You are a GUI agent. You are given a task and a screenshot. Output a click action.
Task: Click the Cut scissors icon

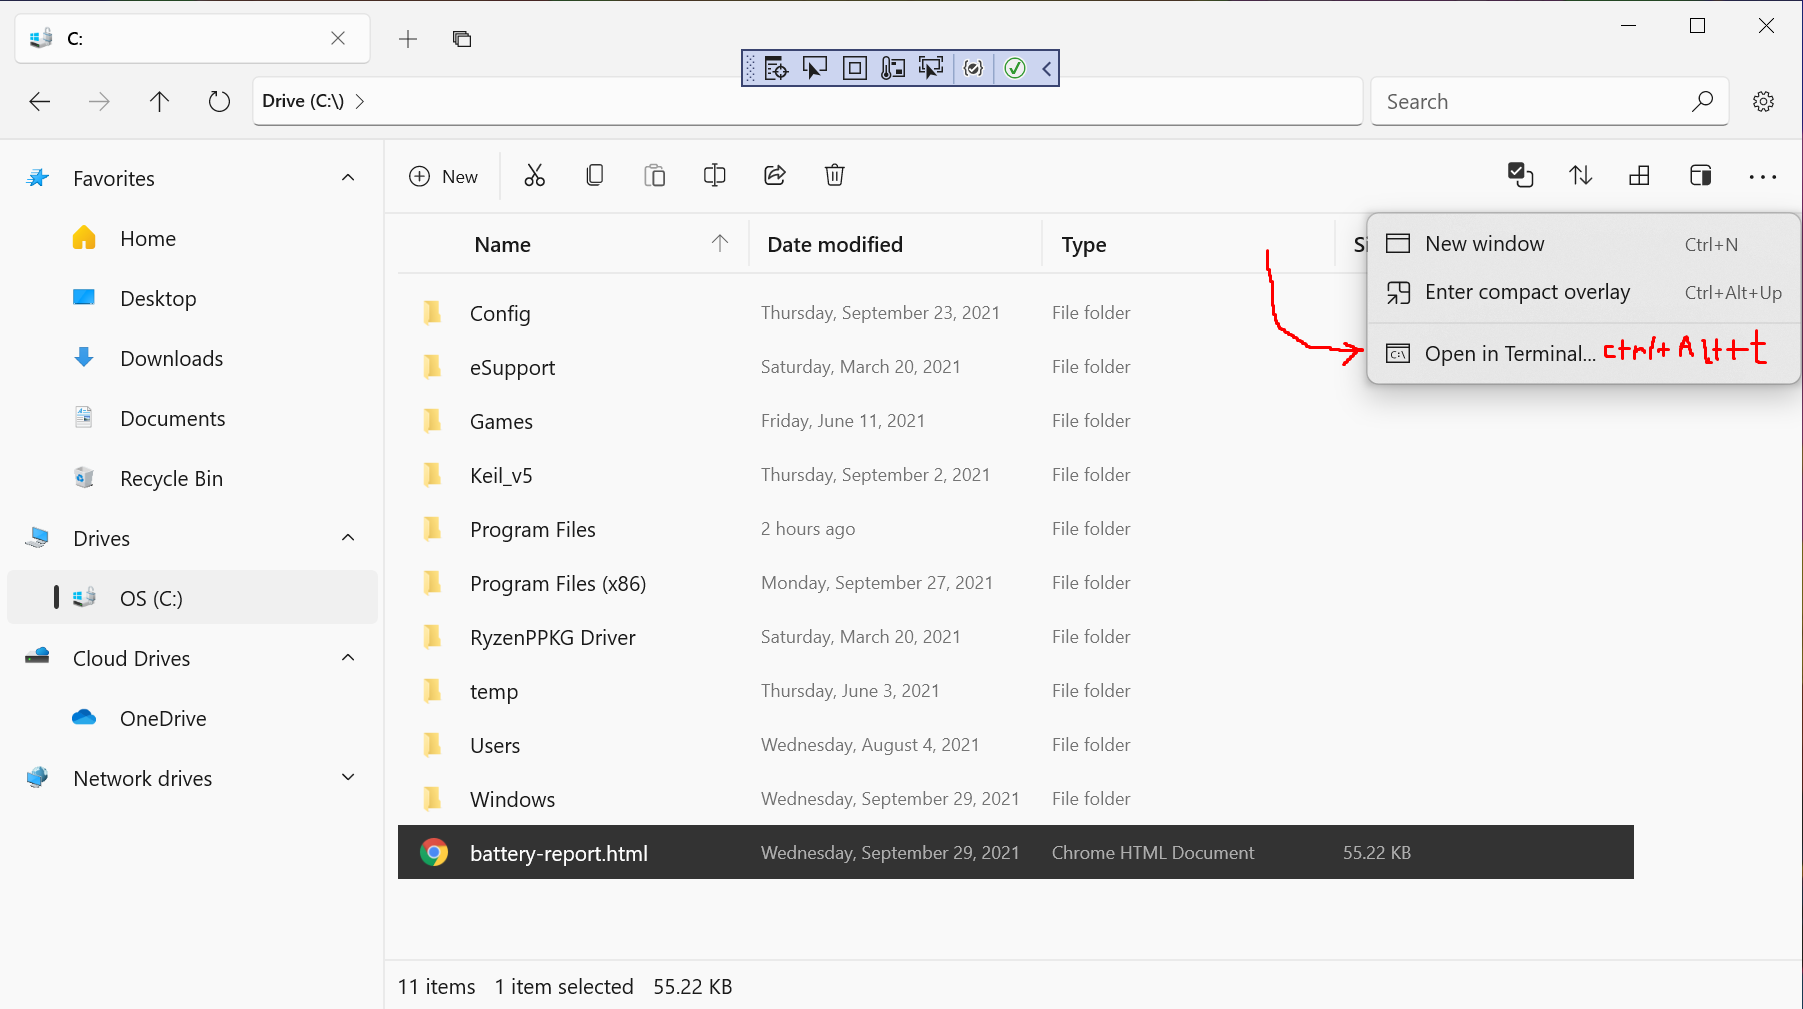click(535, 176)
